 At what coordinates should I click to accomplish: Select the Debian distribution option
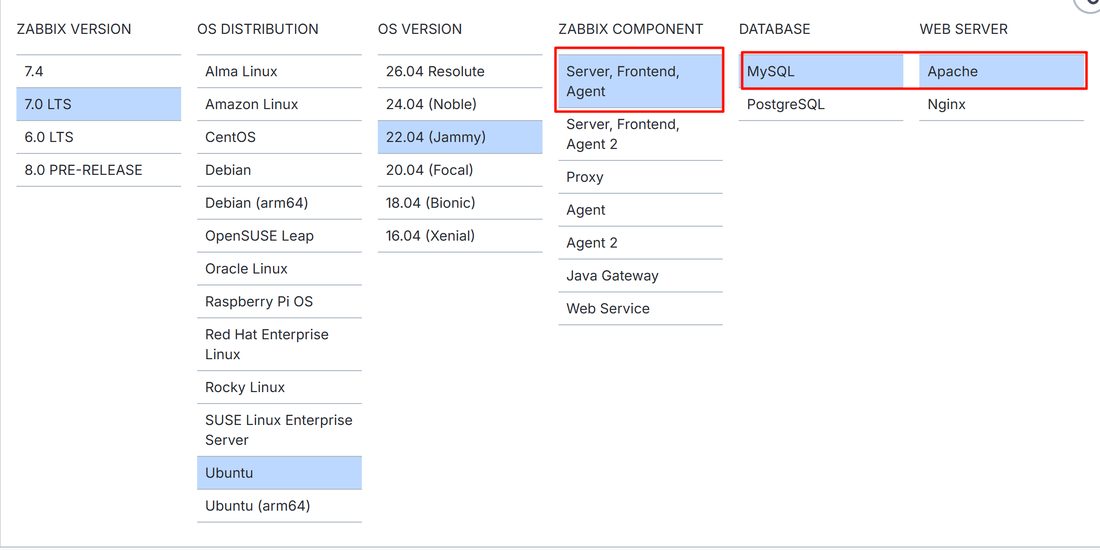(279, 170)
